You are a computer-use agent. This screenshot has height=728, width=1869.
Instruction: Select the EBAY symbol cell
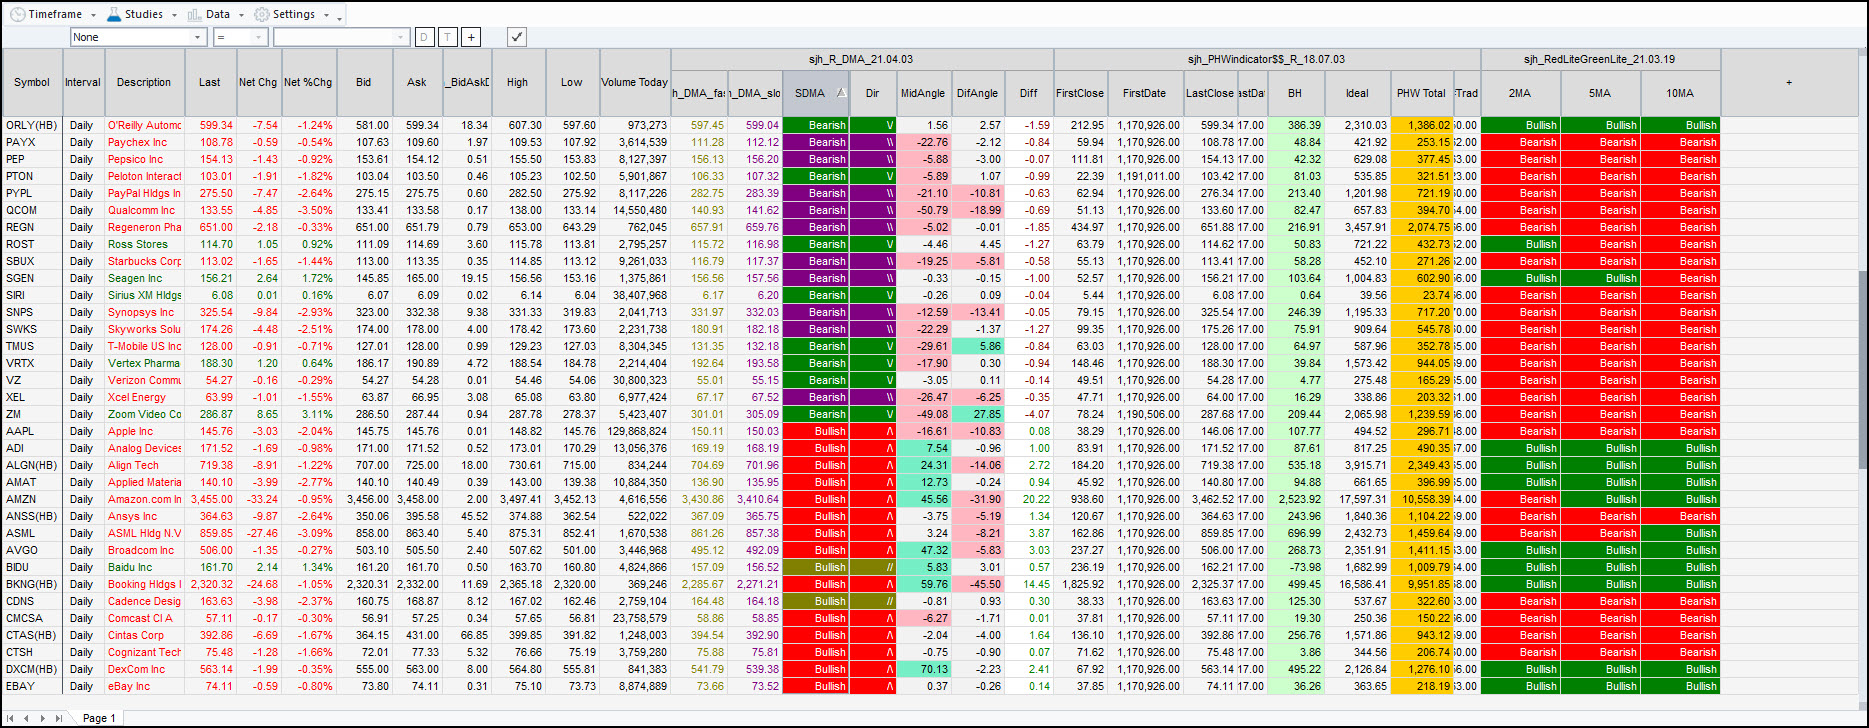tap(32, 686)
